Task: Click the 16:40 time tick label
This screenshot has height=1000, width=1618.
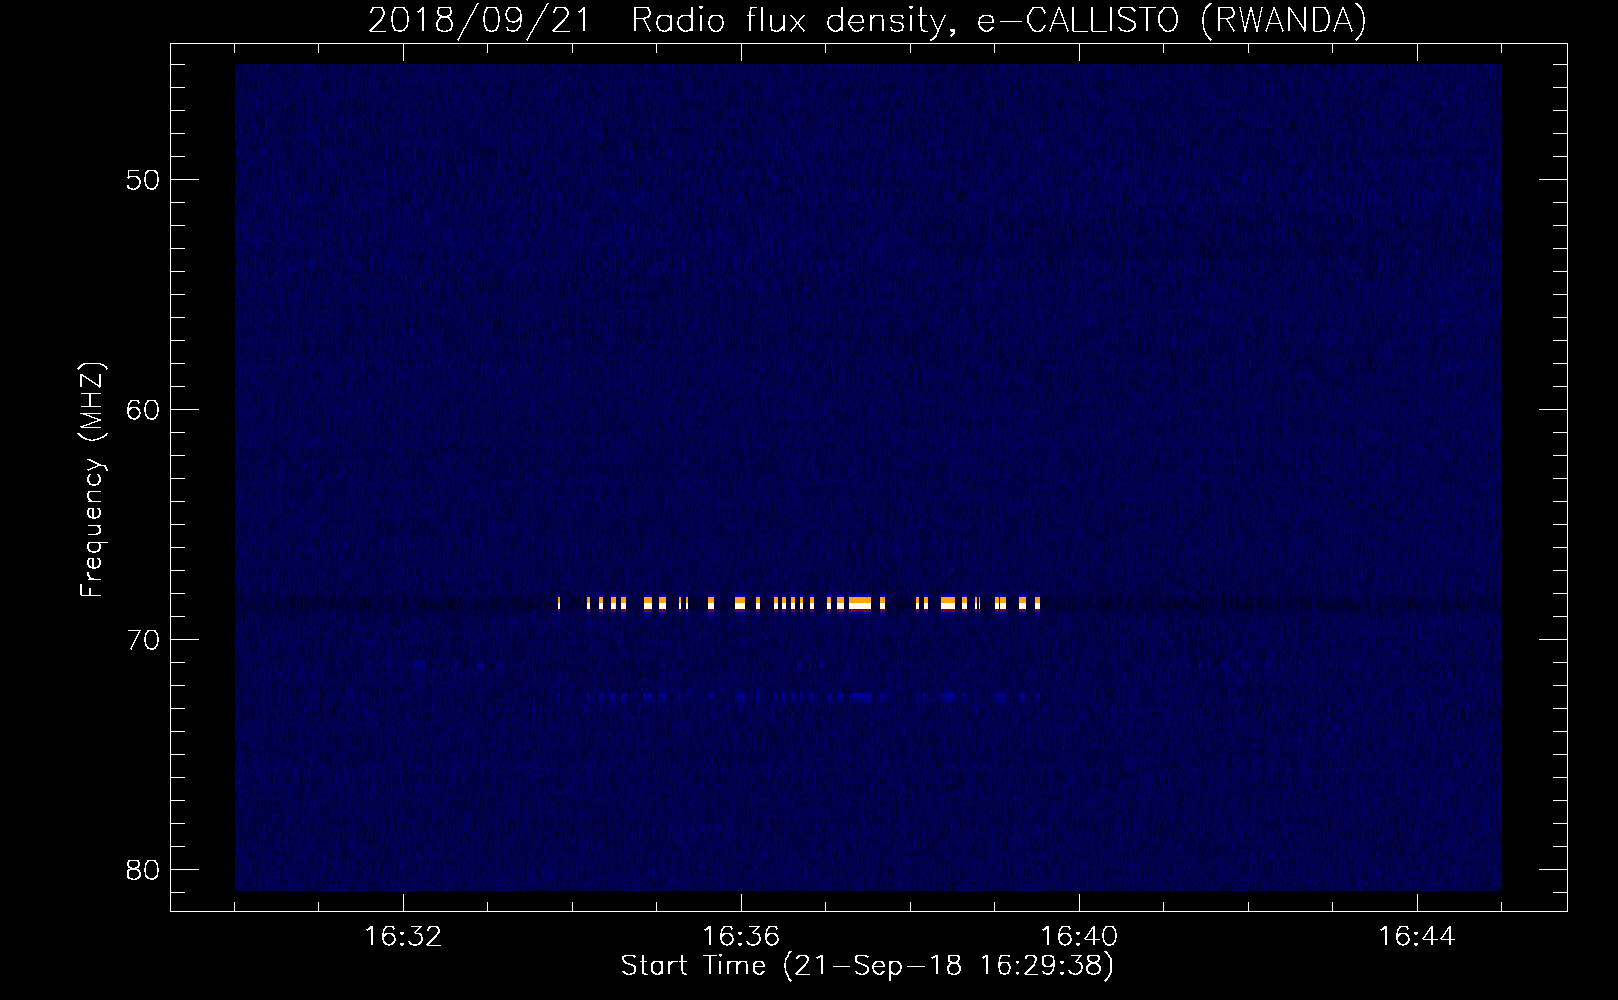Action: (x=1079, y=937)
